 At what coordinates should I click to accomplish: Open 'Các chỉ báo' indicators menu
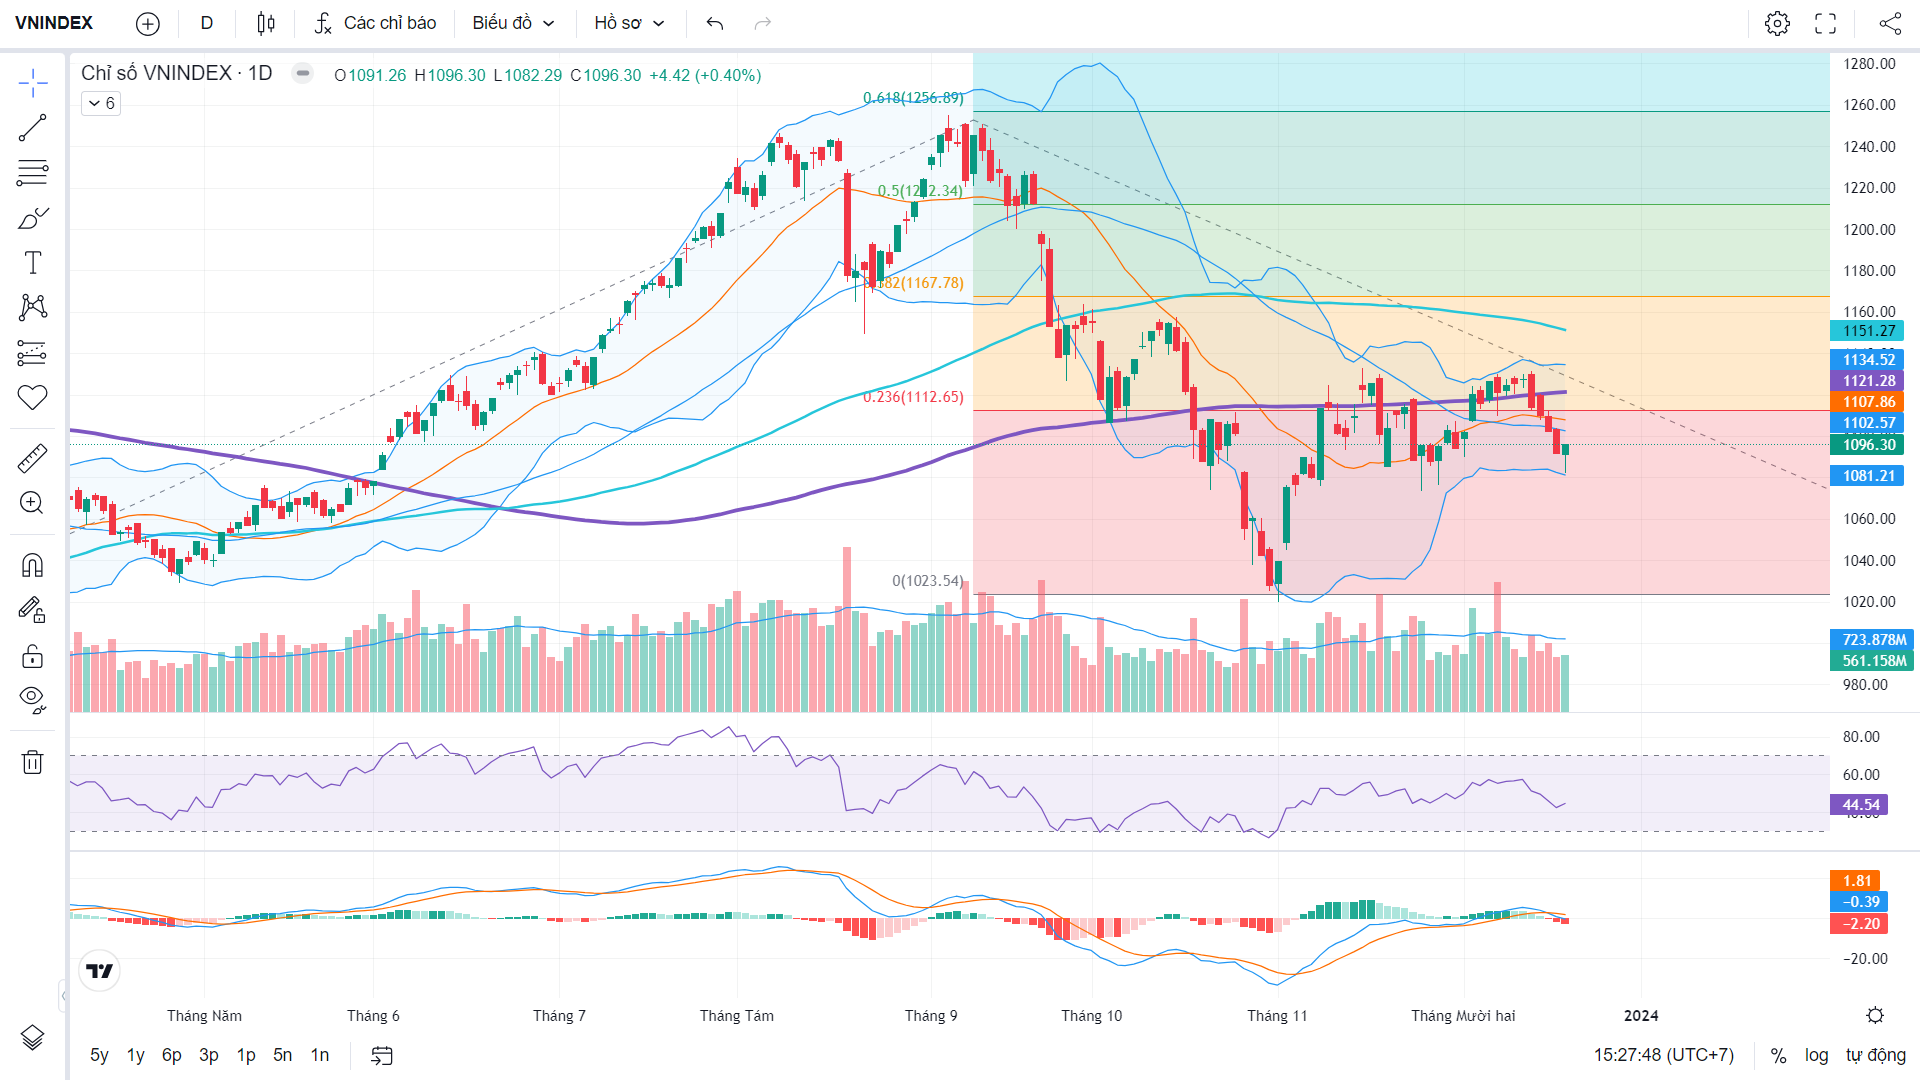pos(375,23)
